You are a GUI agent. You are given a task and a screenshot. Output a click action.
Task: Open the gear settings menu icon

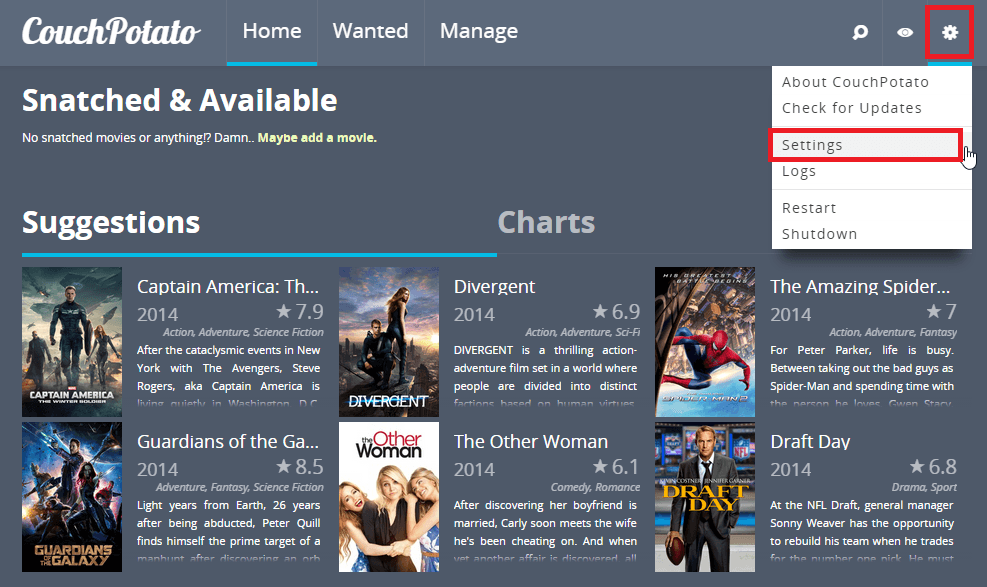[949, 33]
